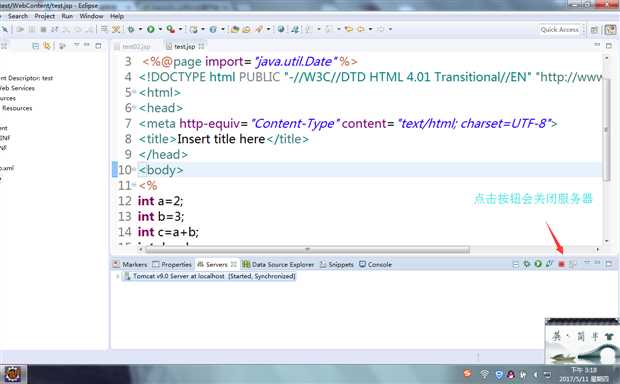Open dropdown arrow next to Debug button
620x384 pixels.
[x=140, y=29]
